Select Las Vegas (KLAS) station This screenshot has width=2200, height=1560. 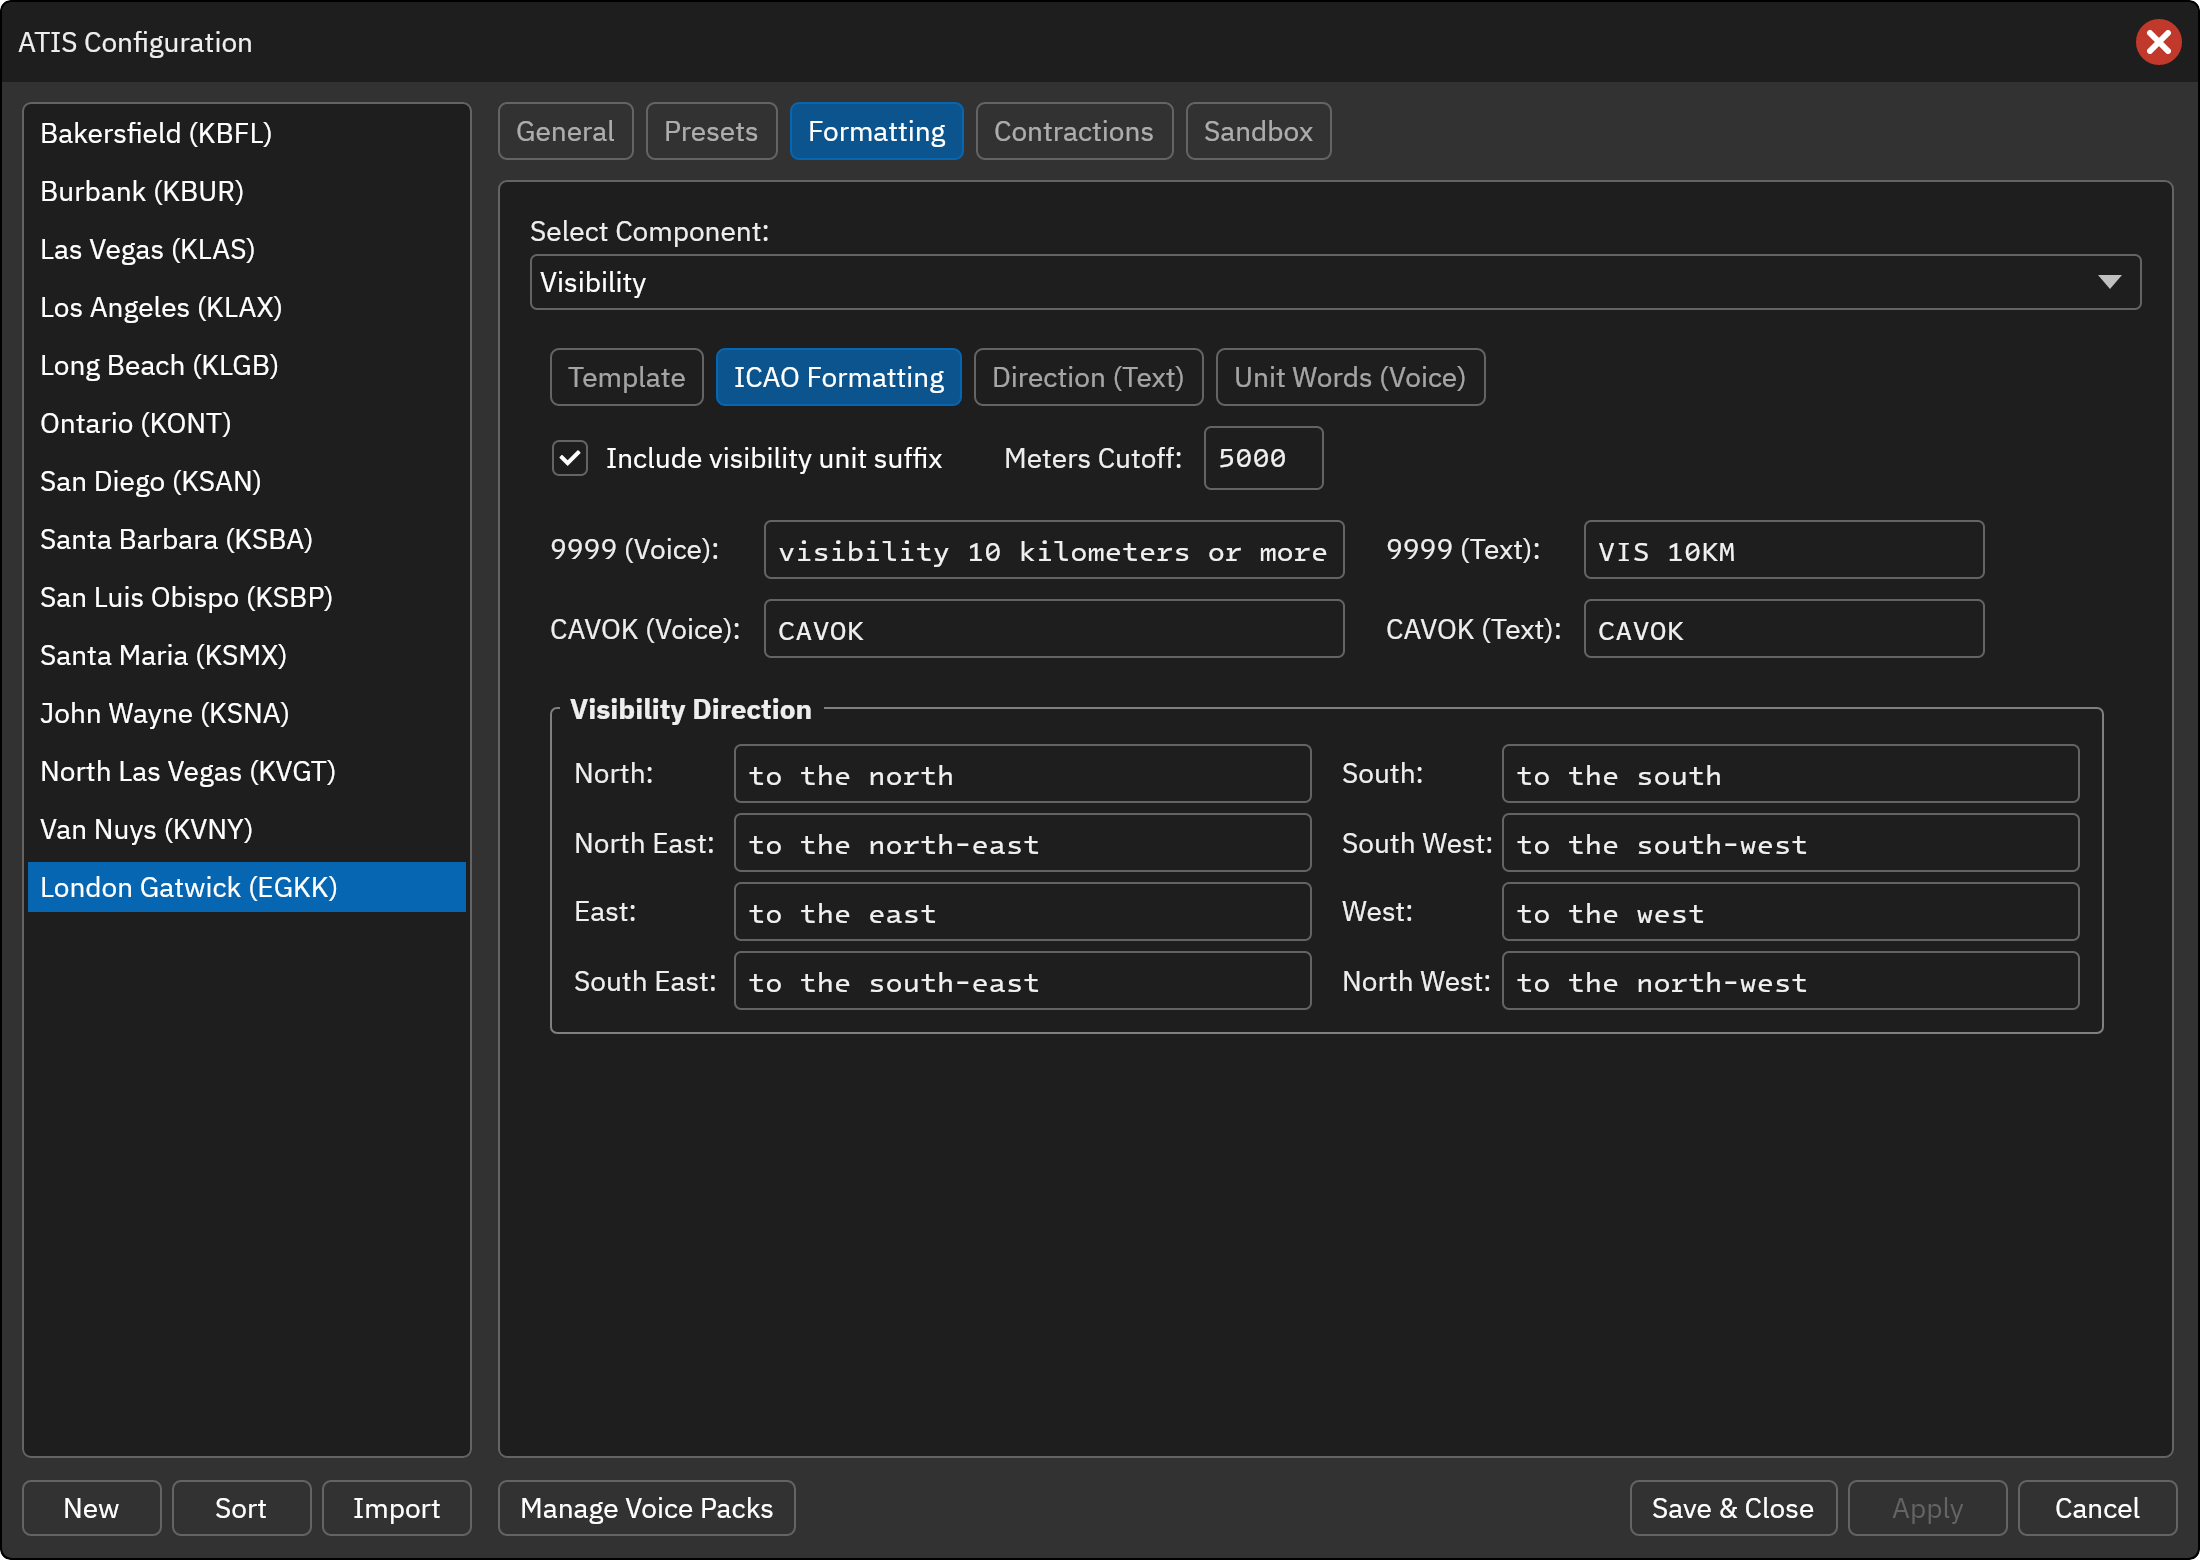pos(247,249)
